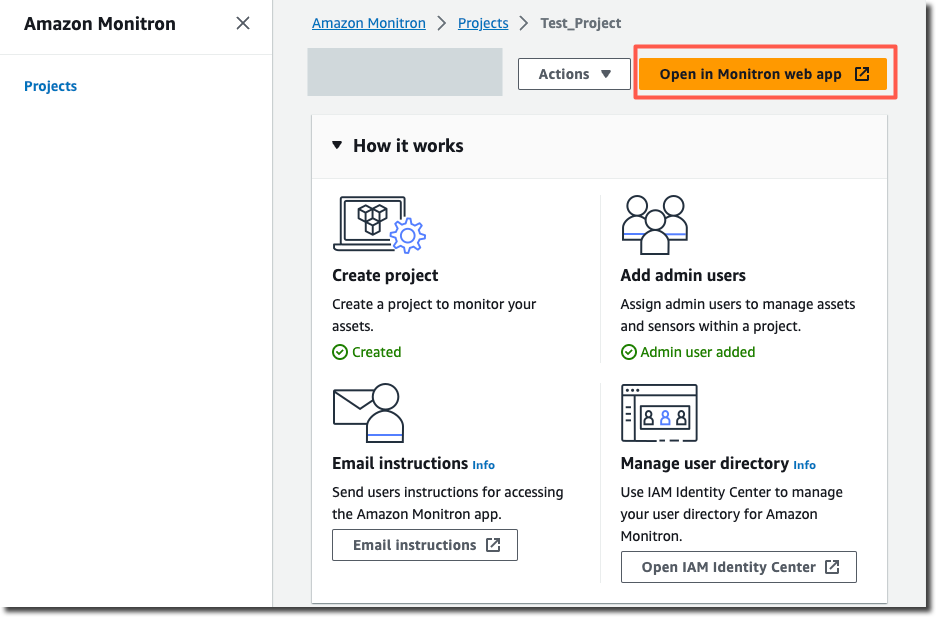
Task: Click the Add admin users group icon
Action: coord(655,223)
